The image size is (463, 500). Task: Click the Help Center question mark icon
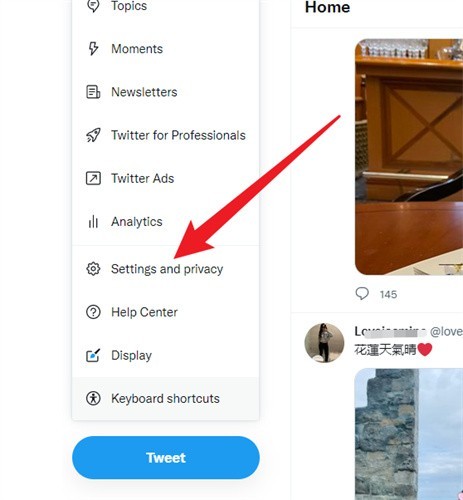pyautogui.click(x=93, y=312)
